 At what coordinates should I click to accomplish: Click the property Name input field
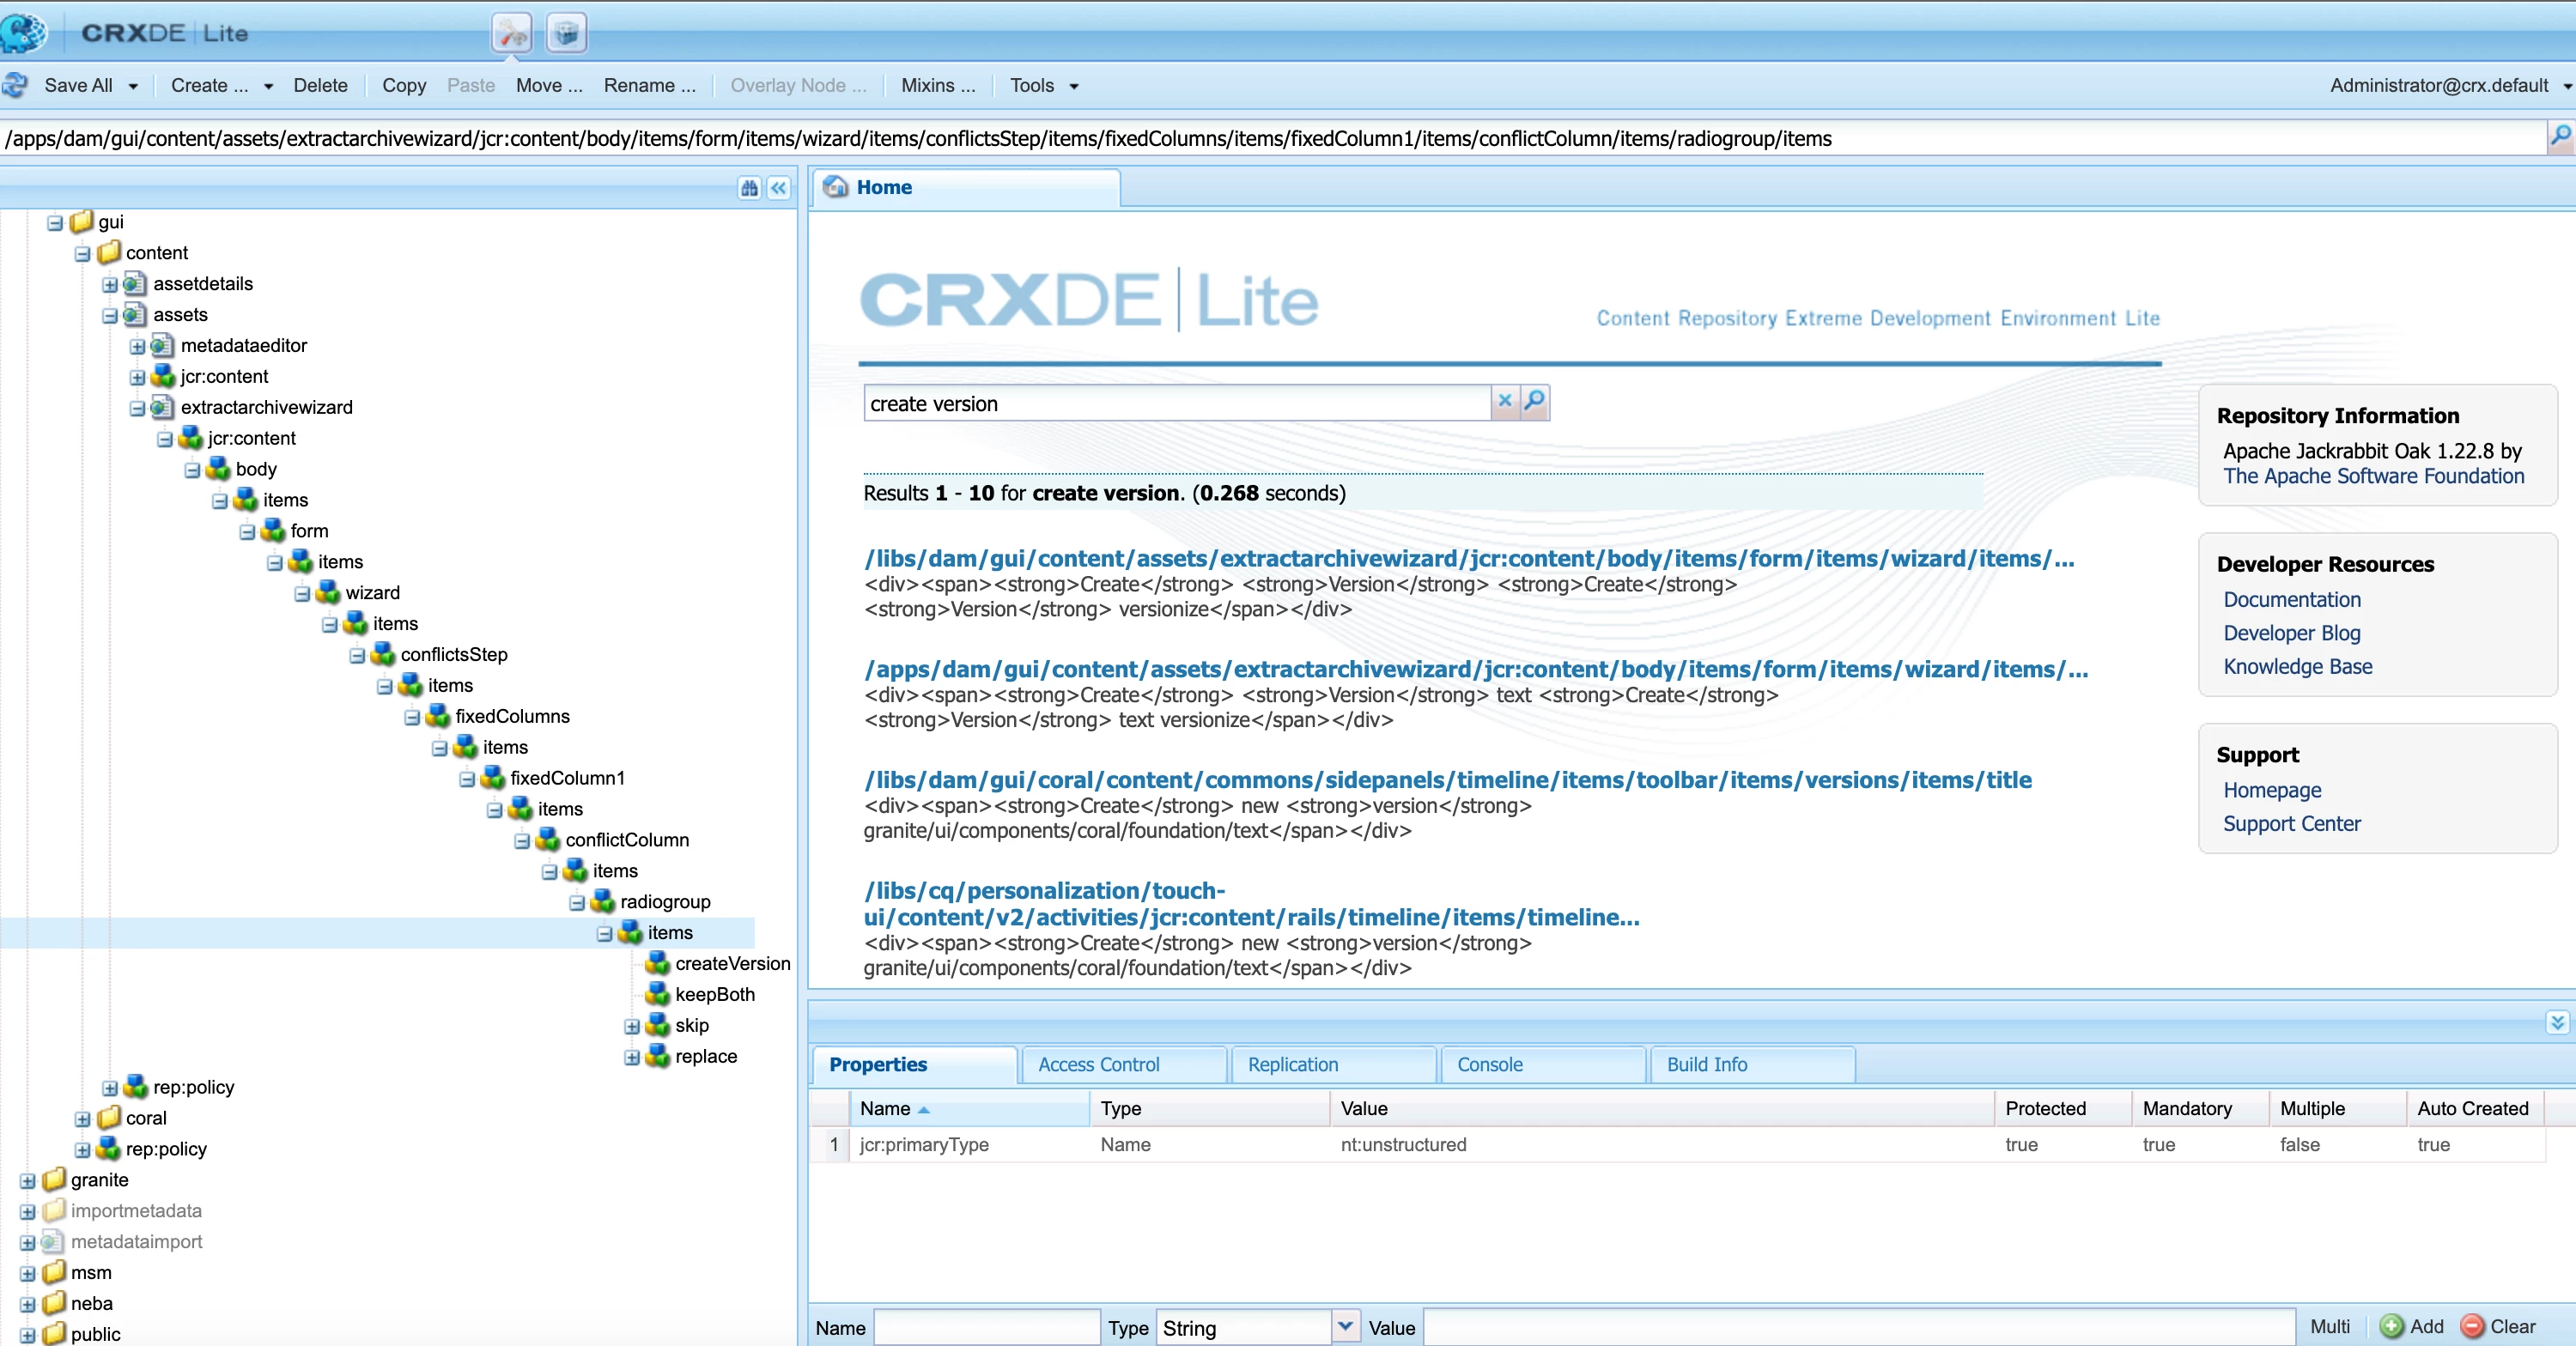tap(986, 1327)
